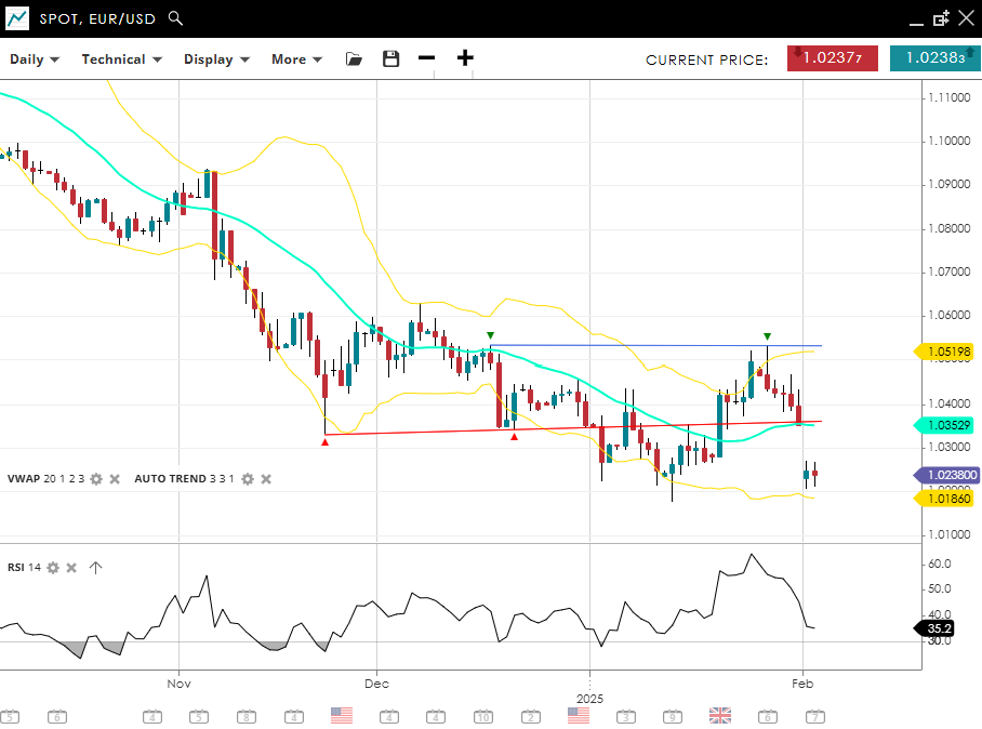Click the red sell price 1.0237 button
This screenshot has width=982, height=729.
pyautogui.click(x=832, y=58)
